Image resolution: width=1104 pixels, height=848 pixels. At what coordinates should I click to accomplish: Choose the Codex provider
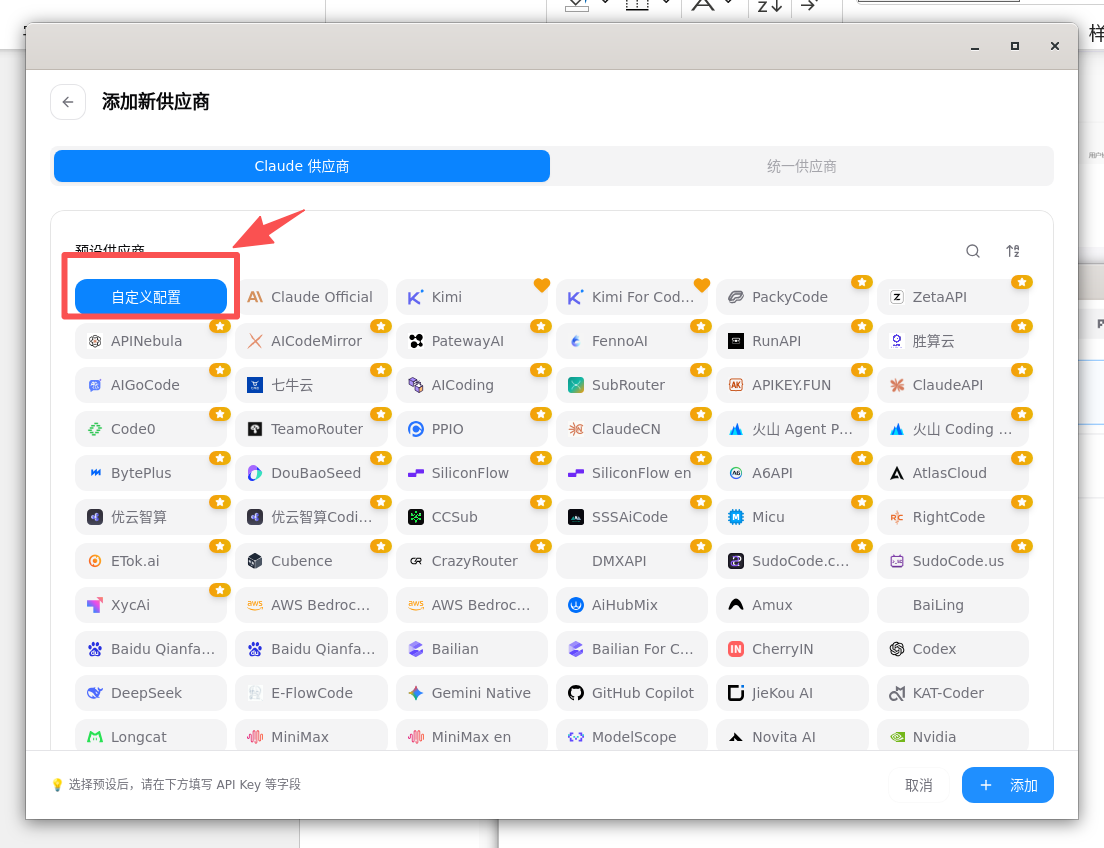click(953, 649)
